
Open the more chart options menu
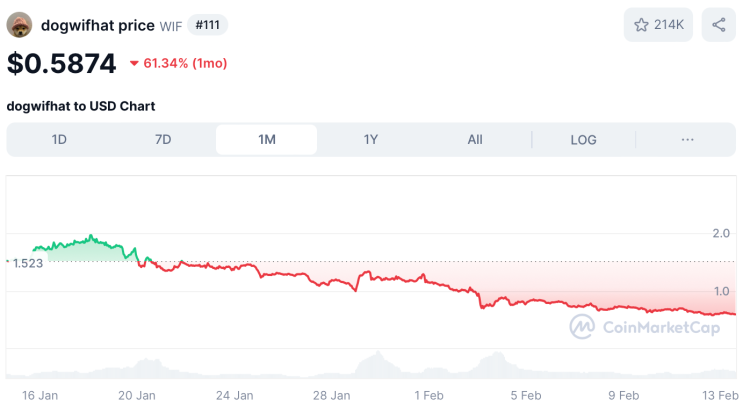(x=687, y=140)
